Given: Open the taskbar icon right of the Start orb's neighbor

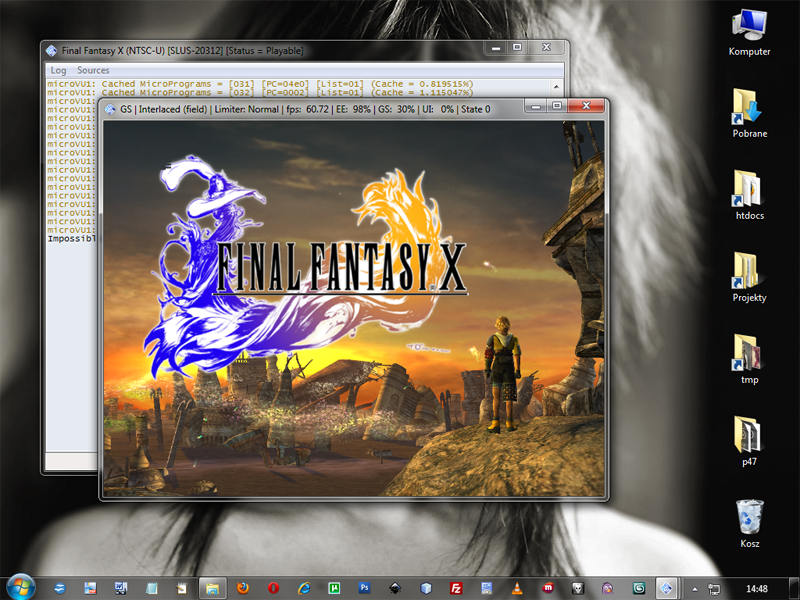Looking at the screenshot, I should tap(90, 588).
